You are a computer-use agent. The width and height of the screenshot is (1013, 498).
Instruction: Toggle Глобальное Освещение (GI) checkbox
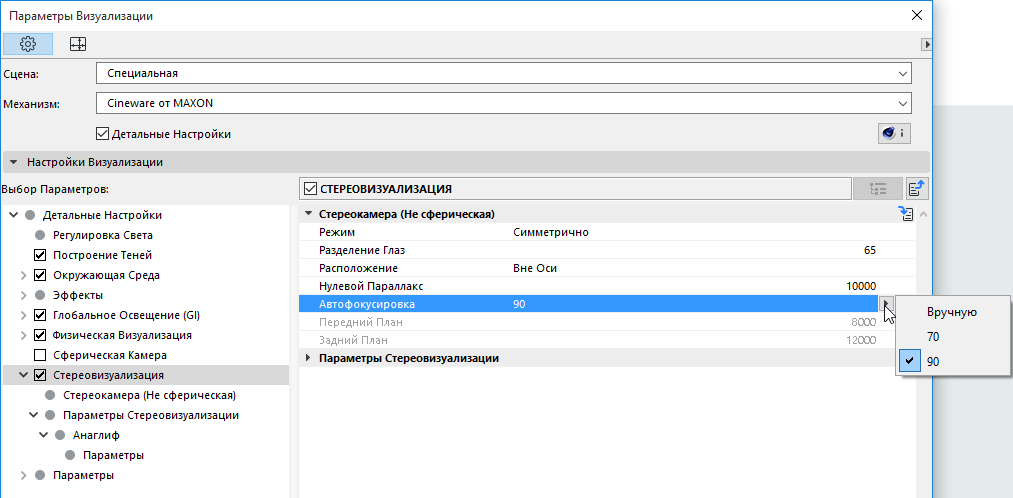tap(40, 315)
